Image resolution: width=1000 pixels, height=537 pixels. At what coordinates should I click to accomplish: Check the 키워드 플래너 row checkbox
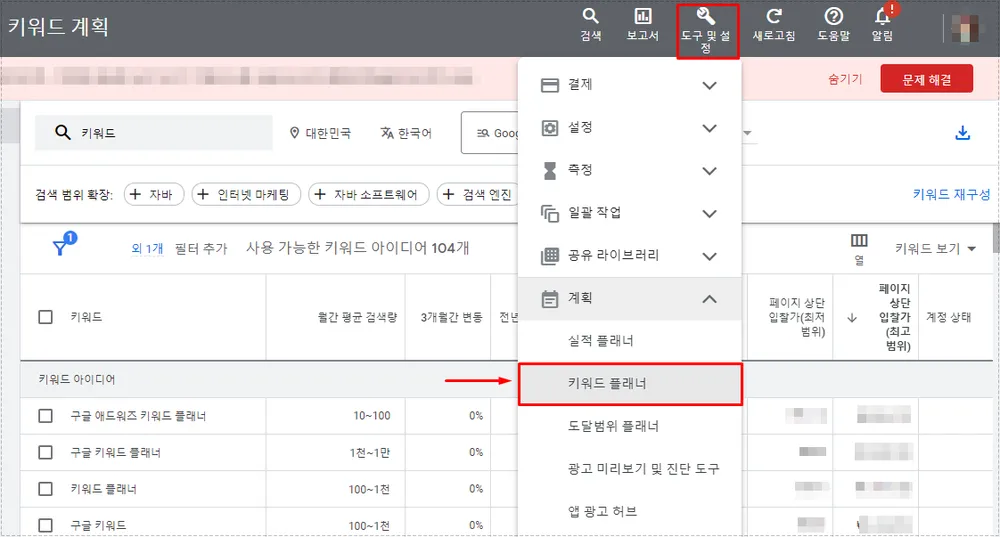(45, 489)
